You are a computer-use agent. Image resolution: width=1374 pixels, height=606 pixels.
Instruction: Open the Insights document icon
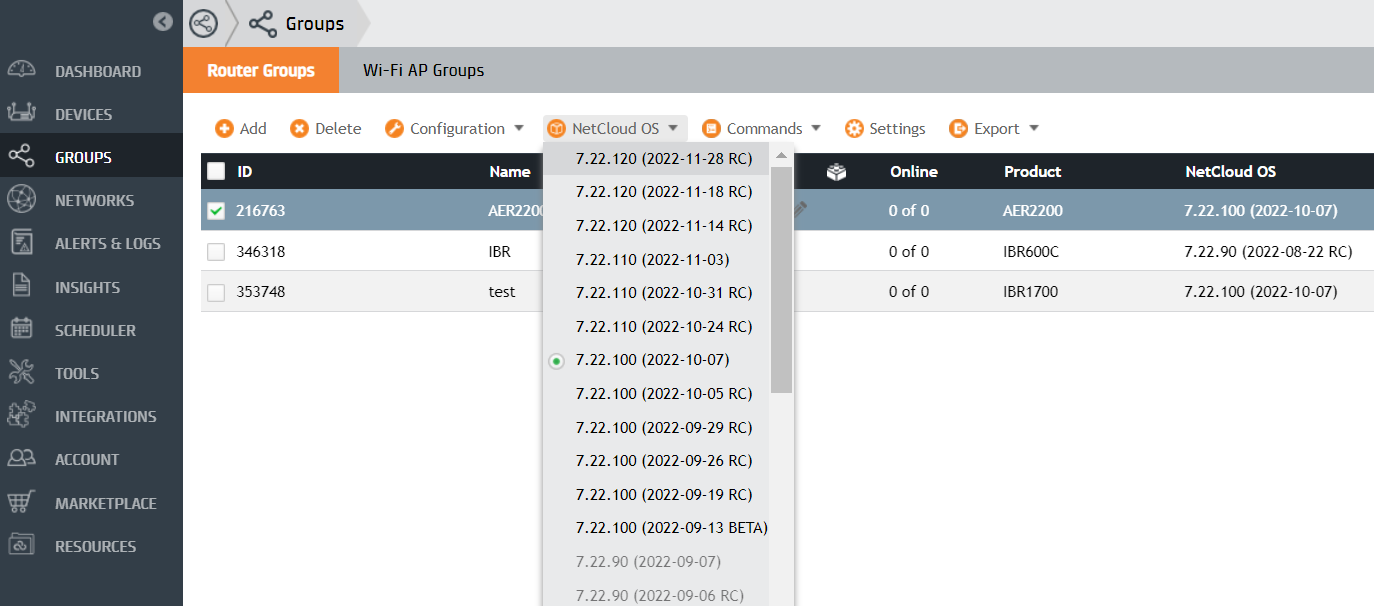click(x=22, y=287)
